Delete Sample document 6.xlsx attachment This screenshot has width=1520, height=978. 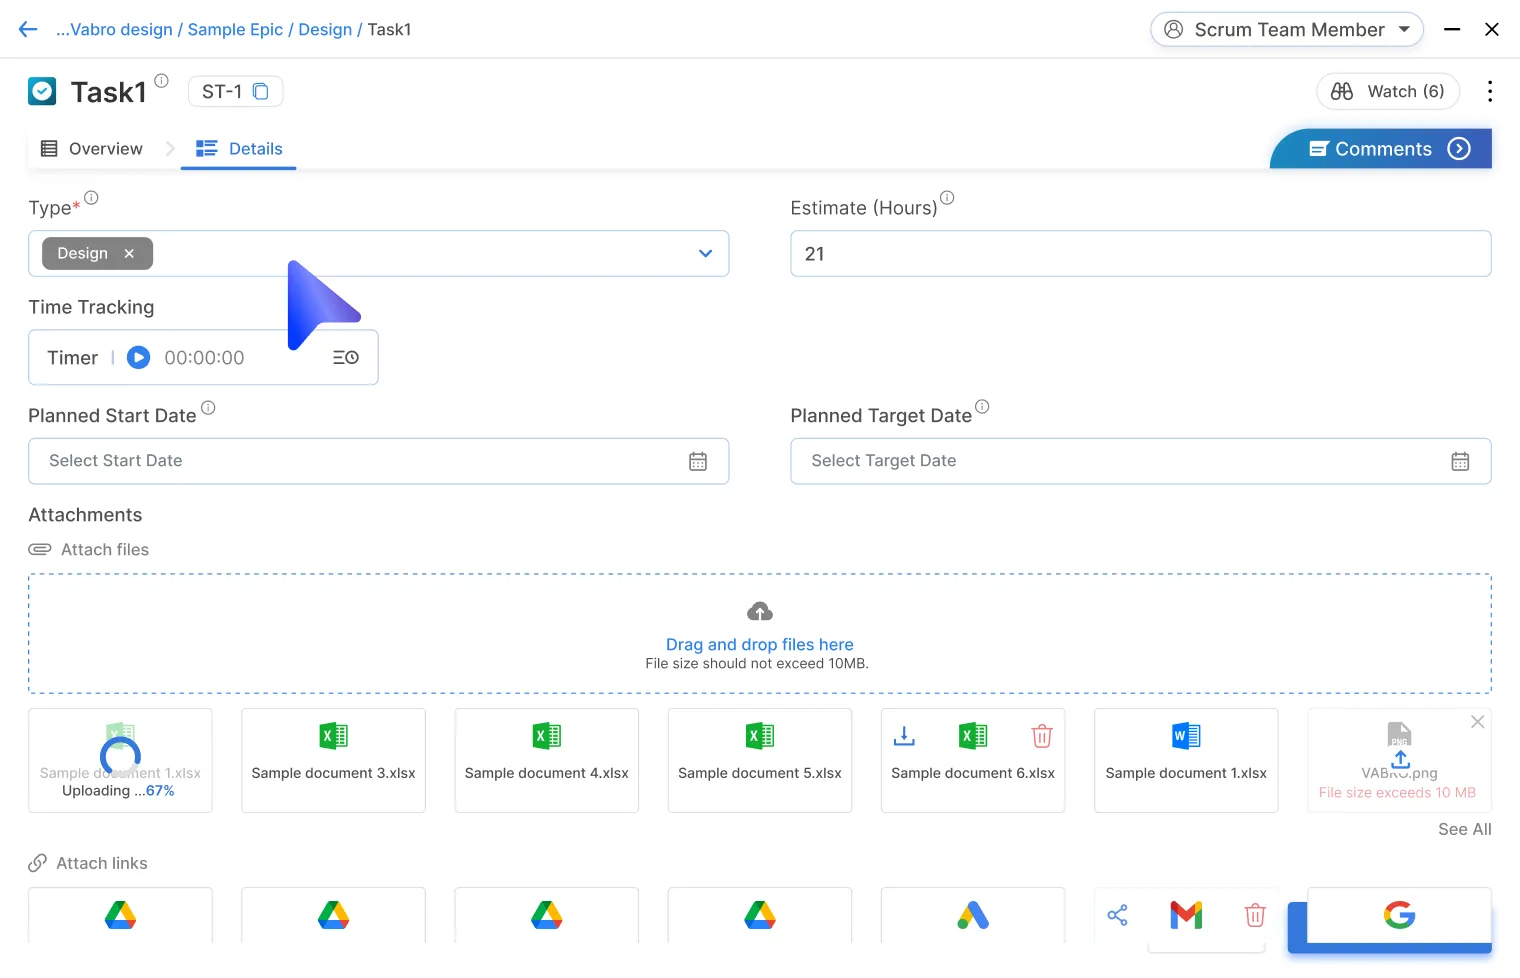point(1042,737)
